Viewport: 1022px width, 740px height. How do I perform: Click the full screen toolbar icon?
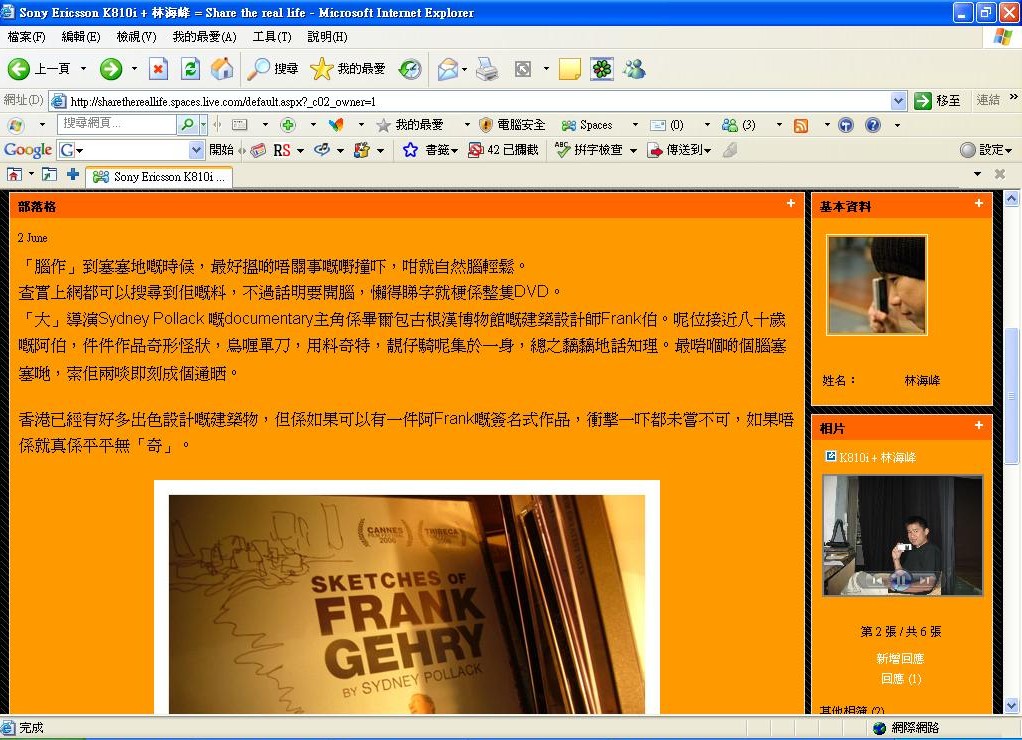click(x=523, y=68)
